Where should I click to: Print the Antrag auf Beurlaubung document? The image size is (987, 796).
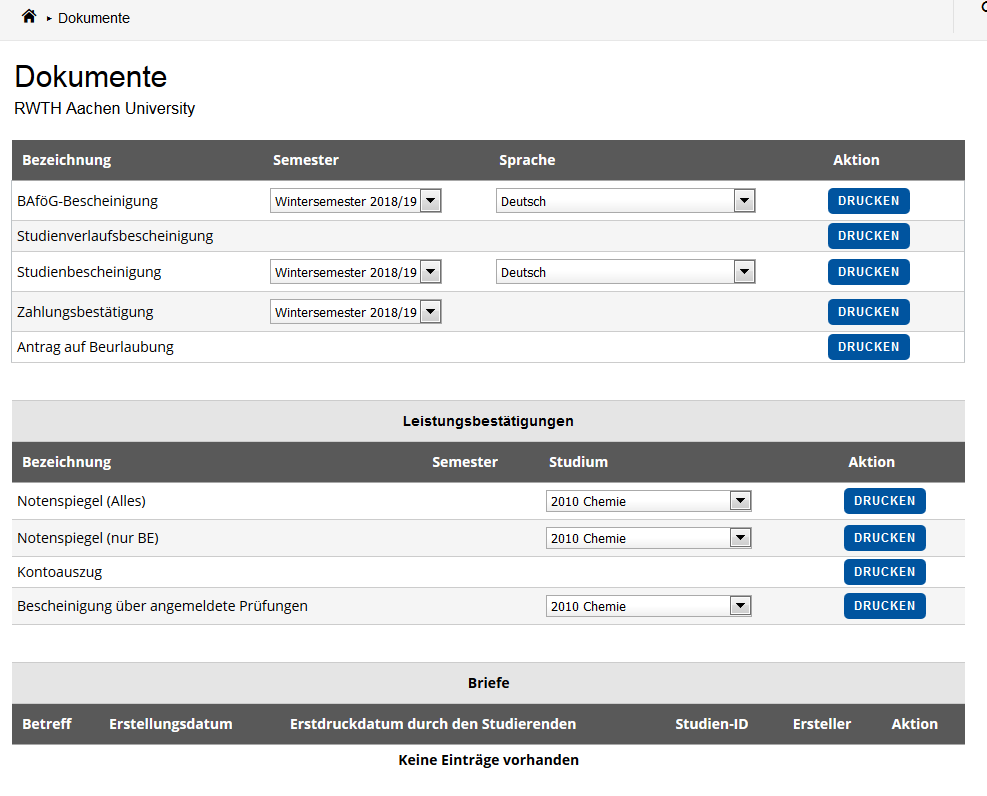(868, 346)
